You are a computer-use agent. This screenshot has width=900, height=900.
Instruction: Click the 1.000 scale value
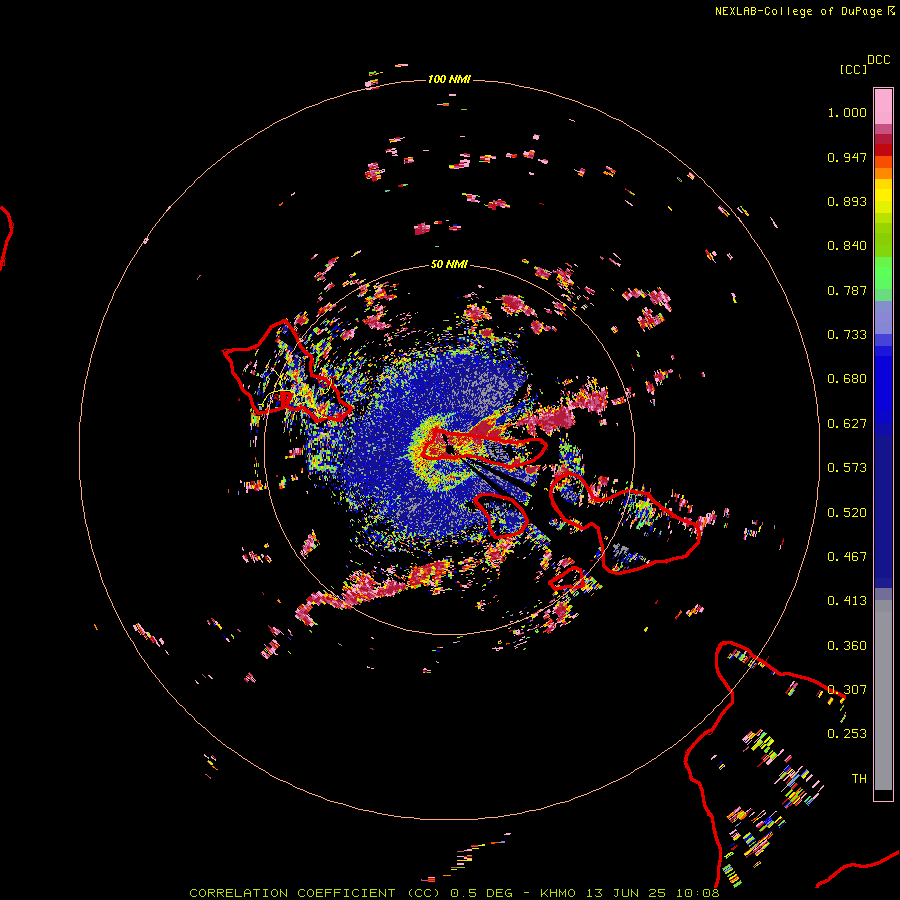point(847,112)
